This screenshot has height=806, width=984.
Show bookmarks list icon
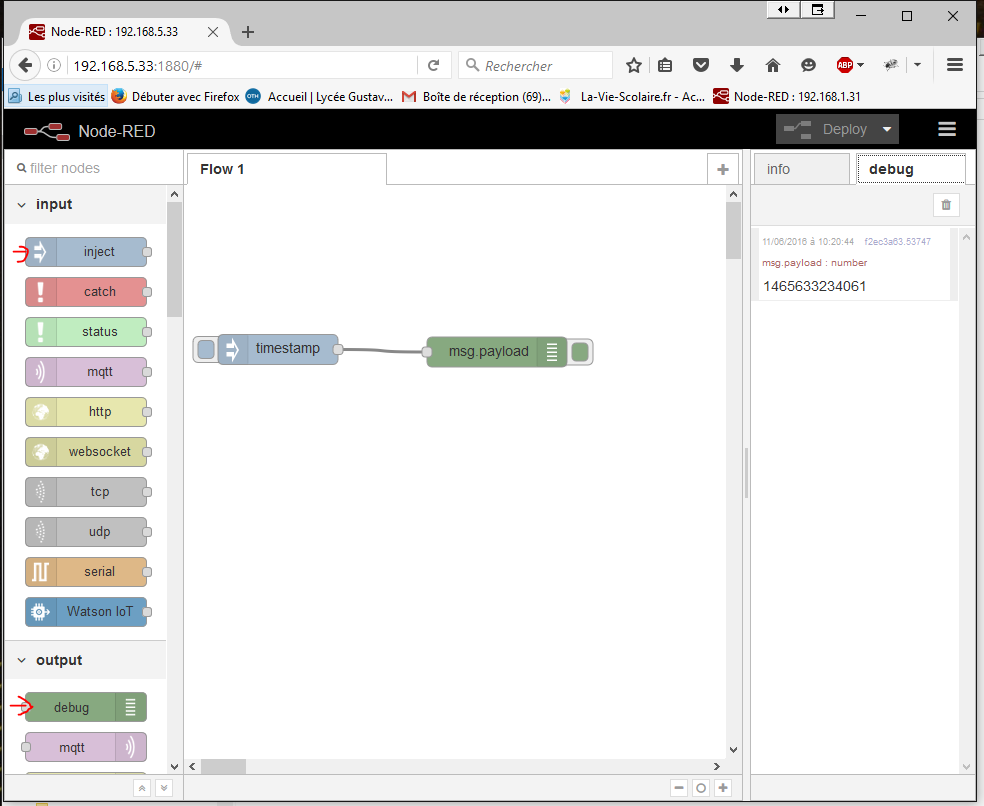click(x=665, y=65)
